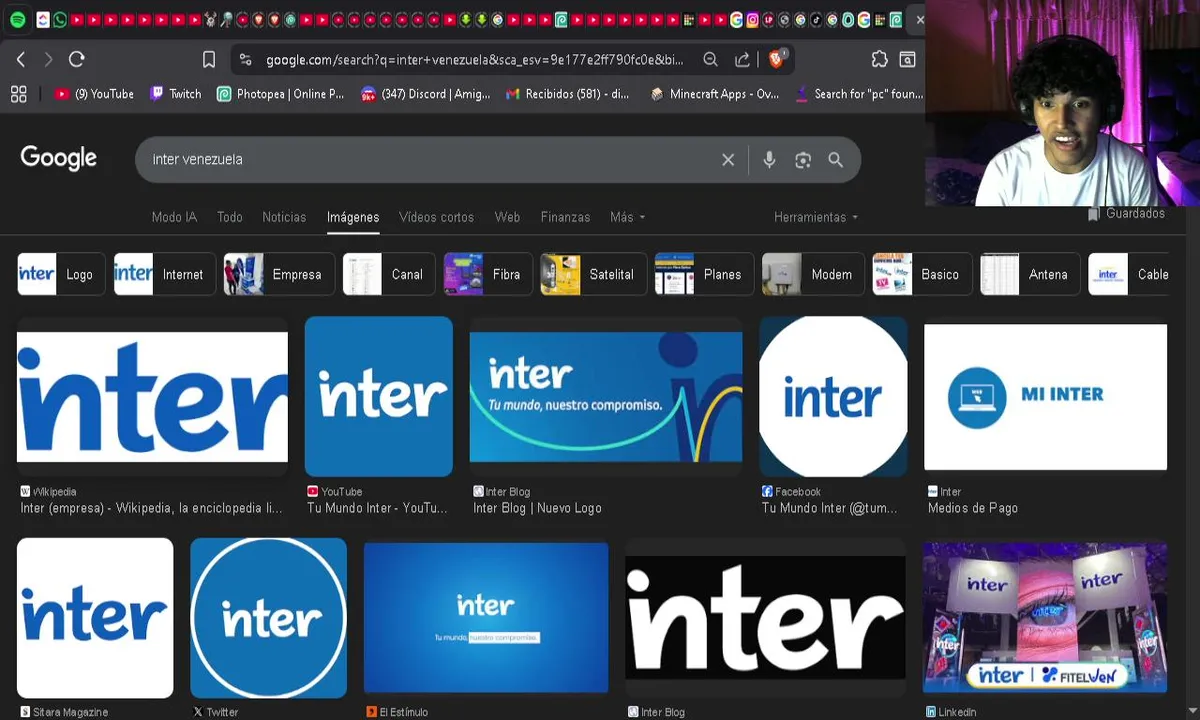Open the El Estímulo inter image
Screen dimensions: 1200x720
(486, 618)
